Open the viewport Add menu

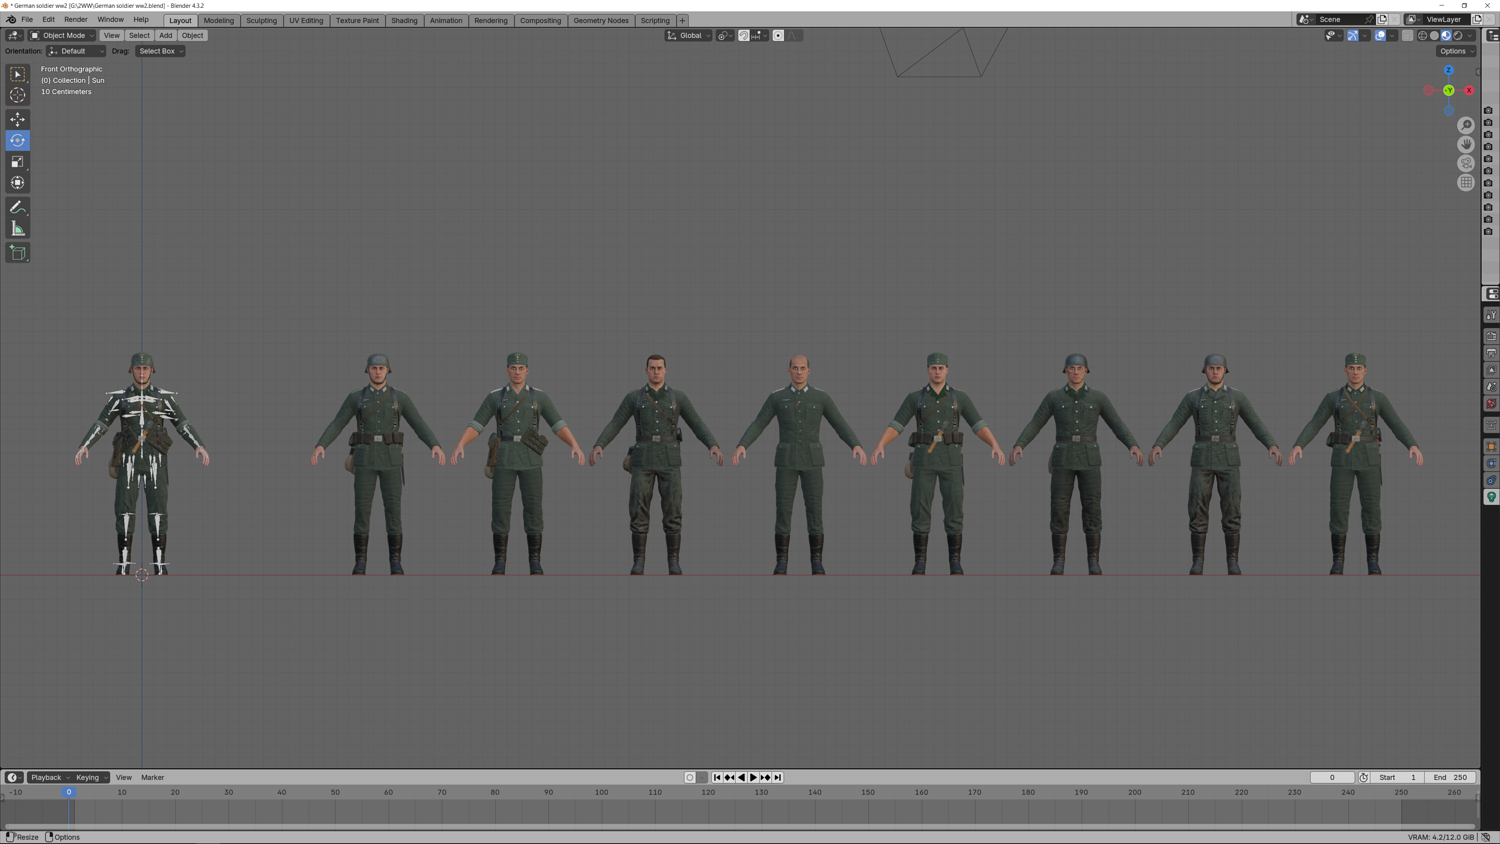pos(165,36)
